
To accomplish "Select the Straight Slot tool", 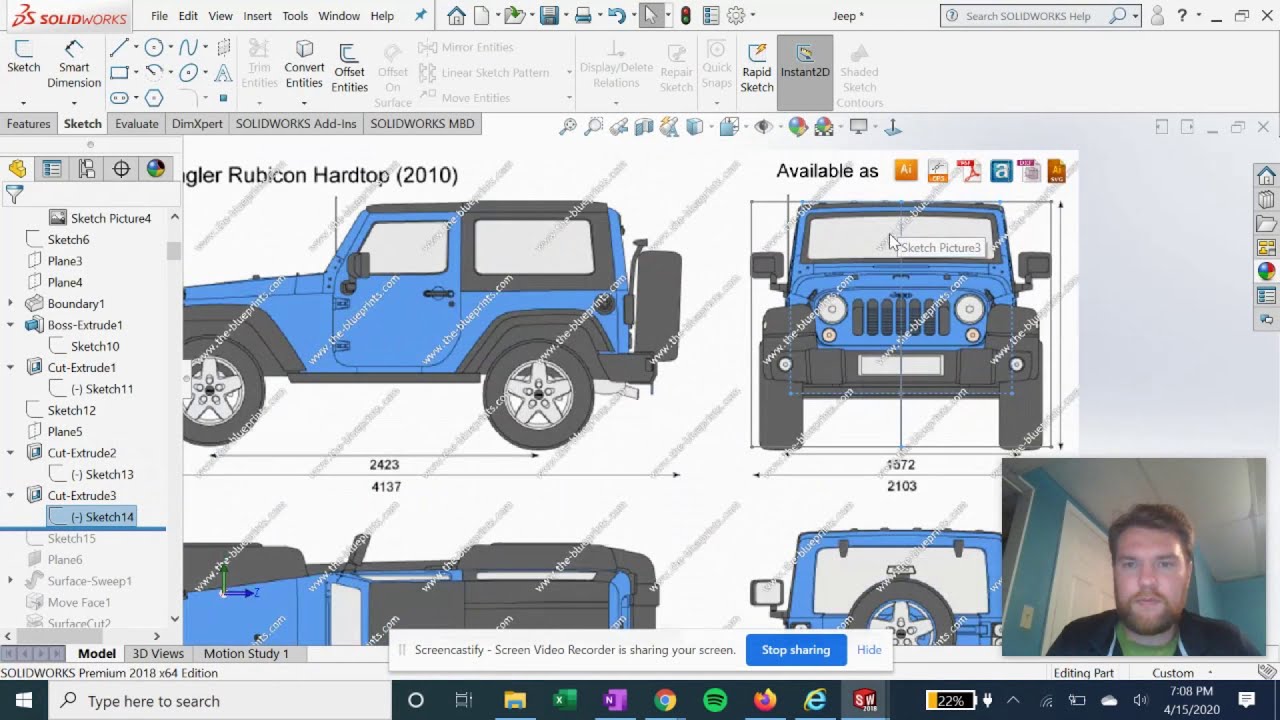I will 119,98.
